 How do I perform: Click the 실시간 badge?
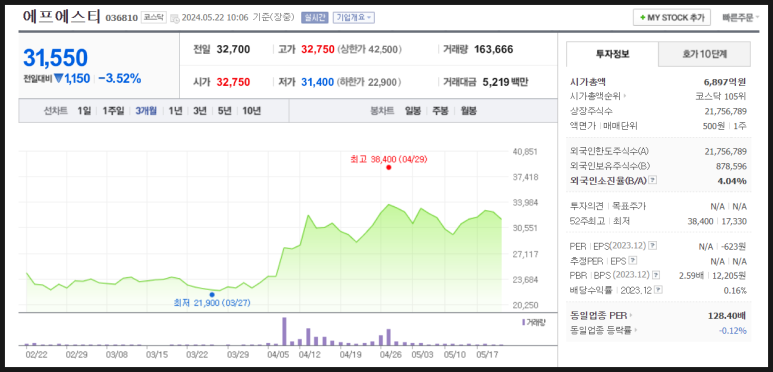(x=315, y=18)
